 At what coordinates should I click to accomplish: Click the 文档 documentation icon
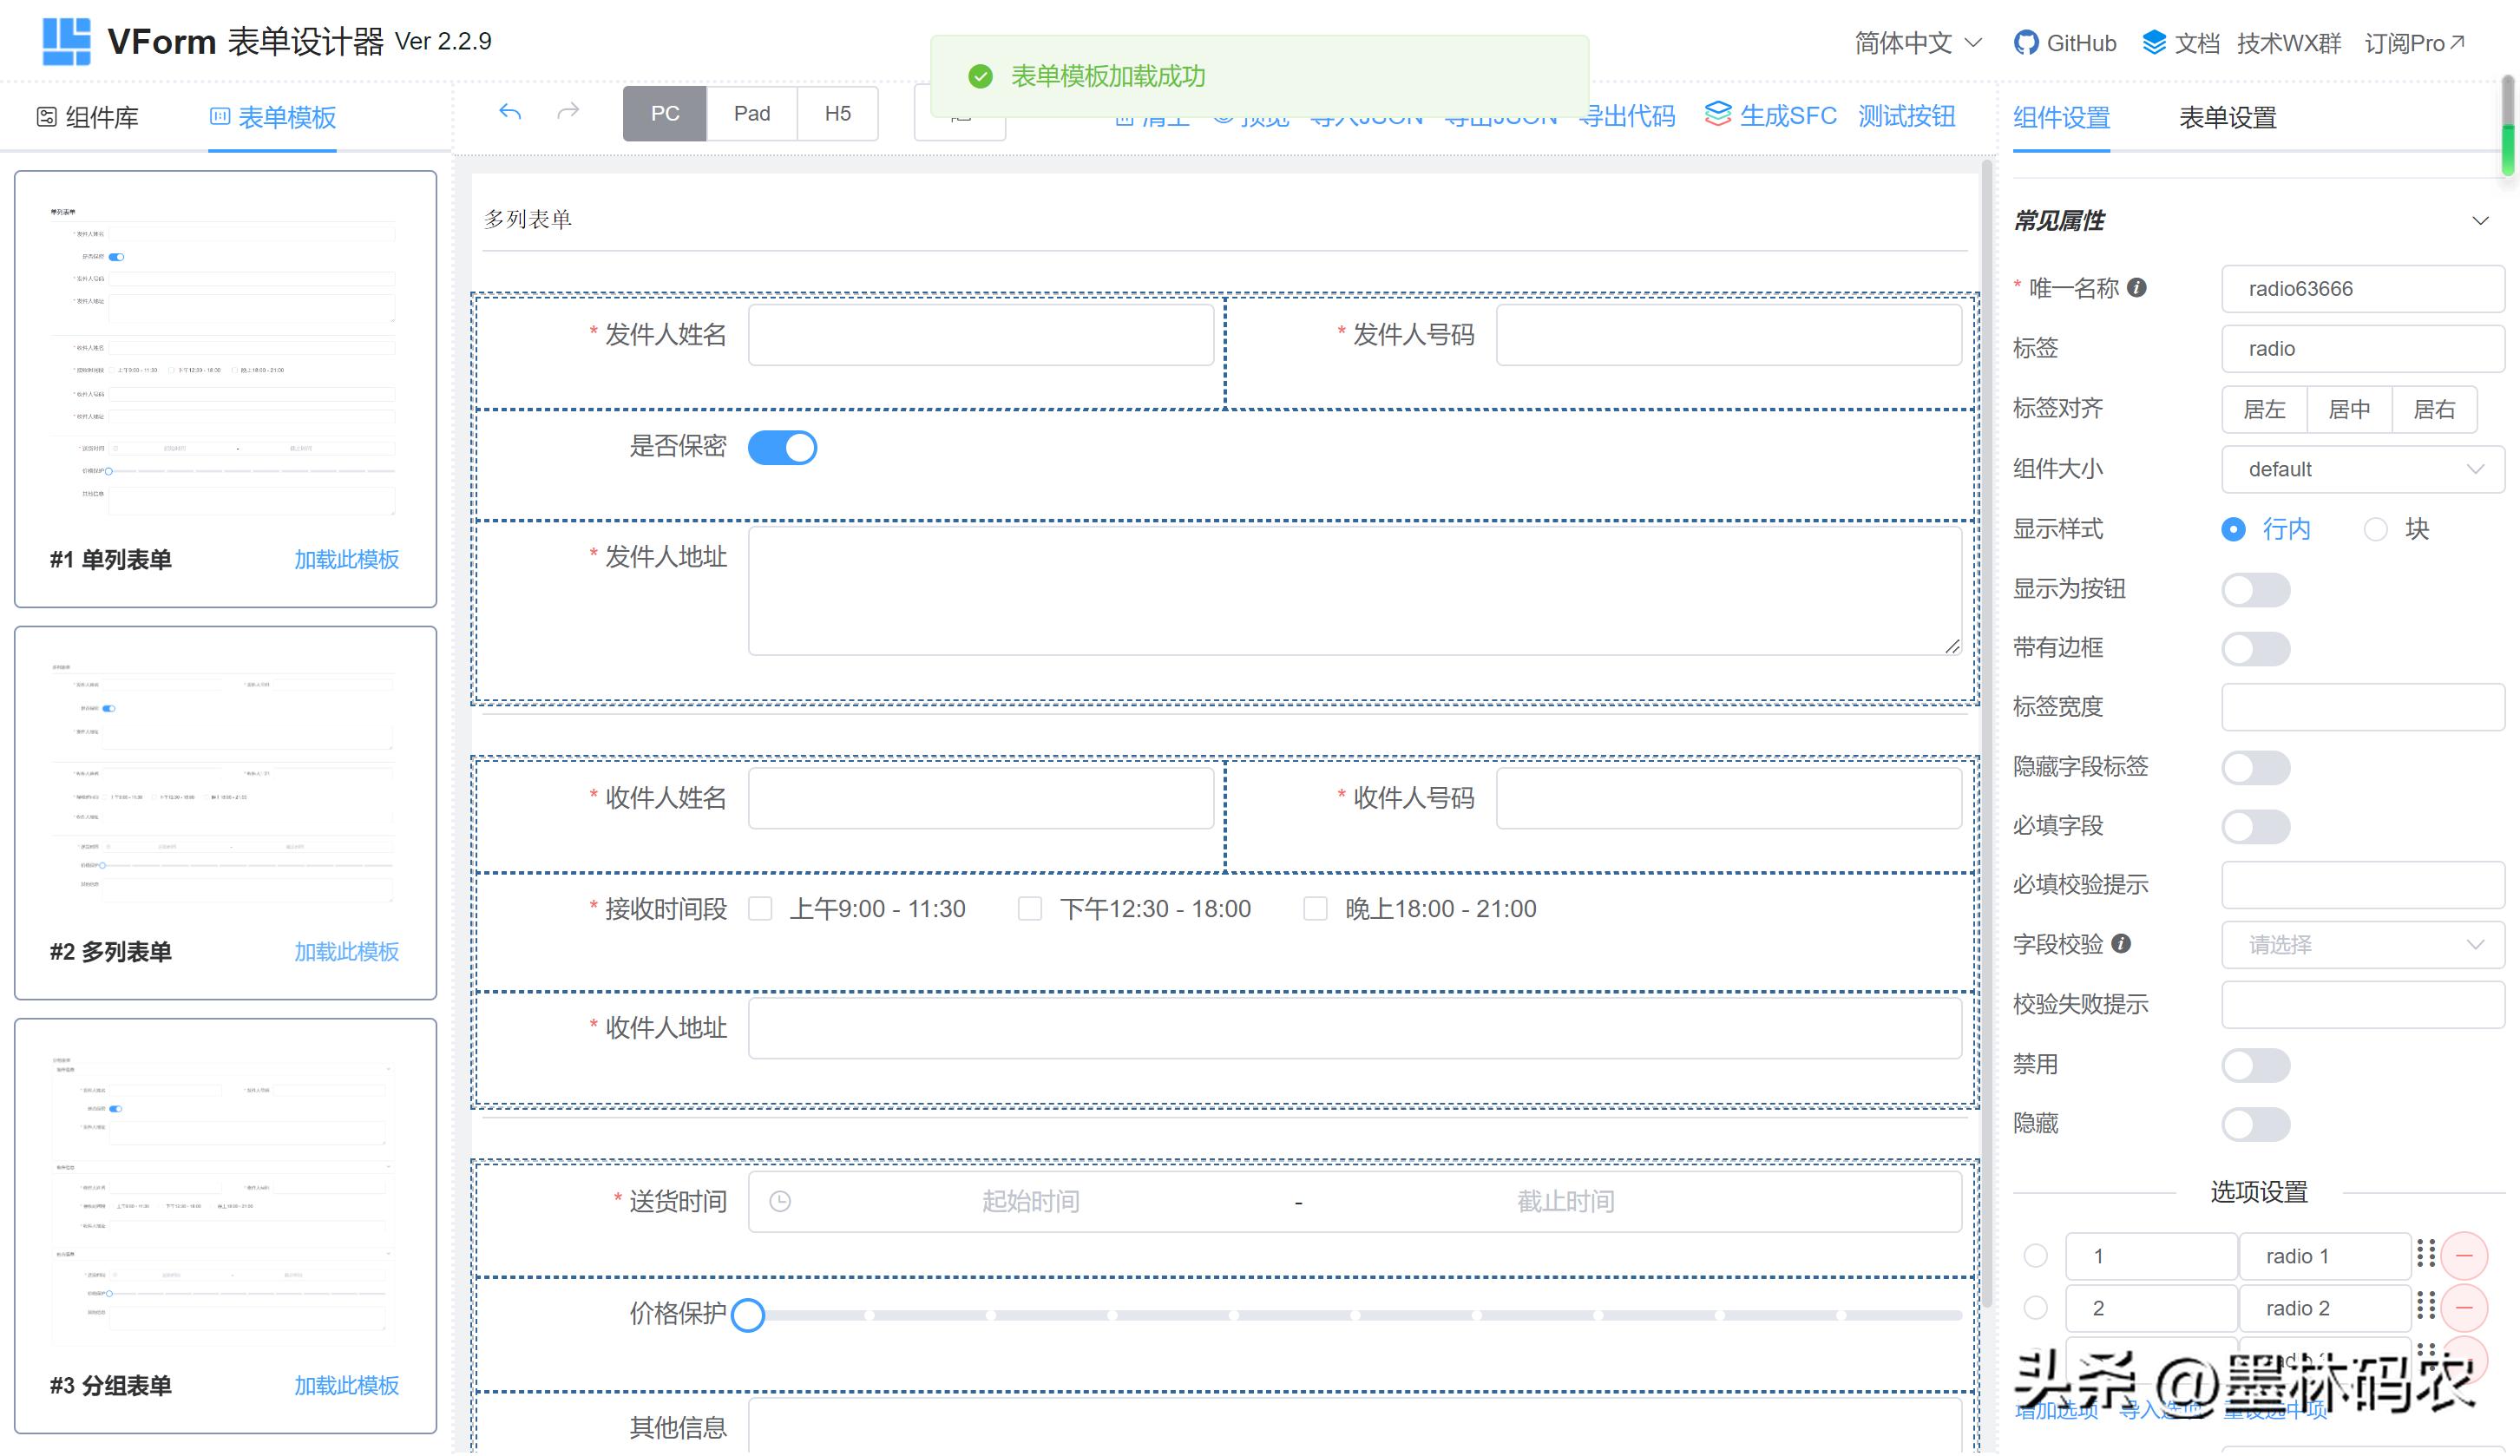(2153, 42)
